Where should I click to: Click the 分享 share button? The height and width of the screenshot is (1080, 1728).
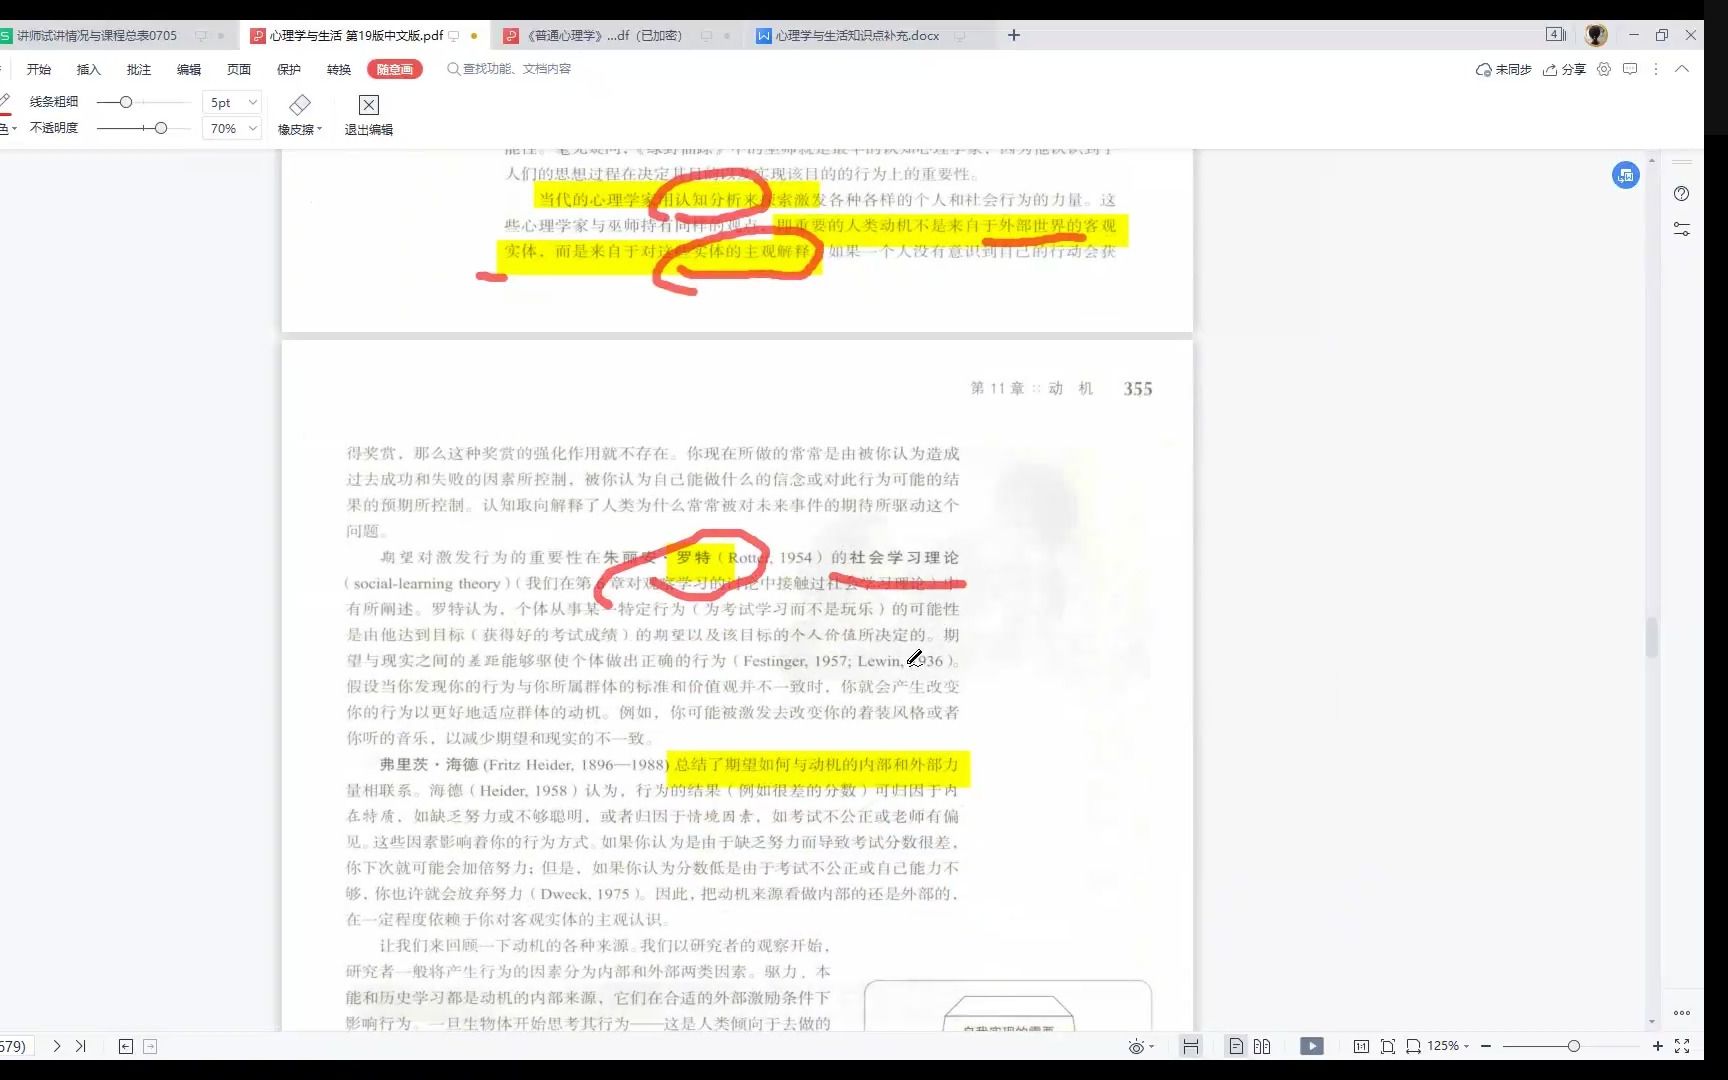click(1565, 69)
